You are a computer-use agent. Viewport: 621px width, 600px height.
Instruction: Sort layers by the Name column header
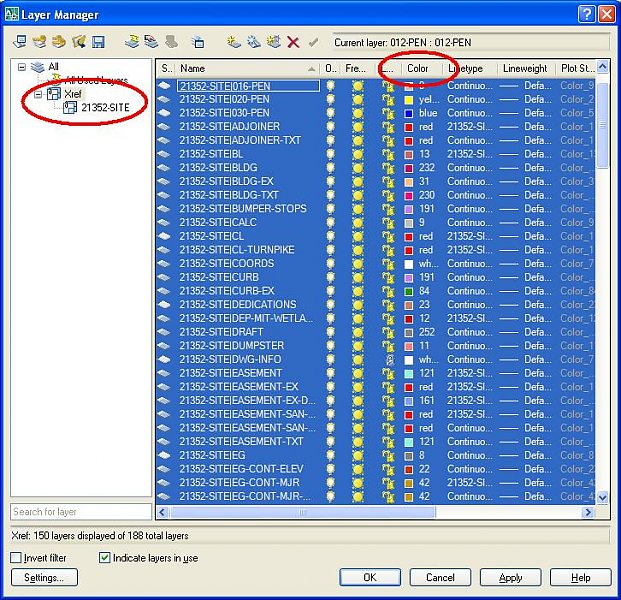(x=247, y=69)
